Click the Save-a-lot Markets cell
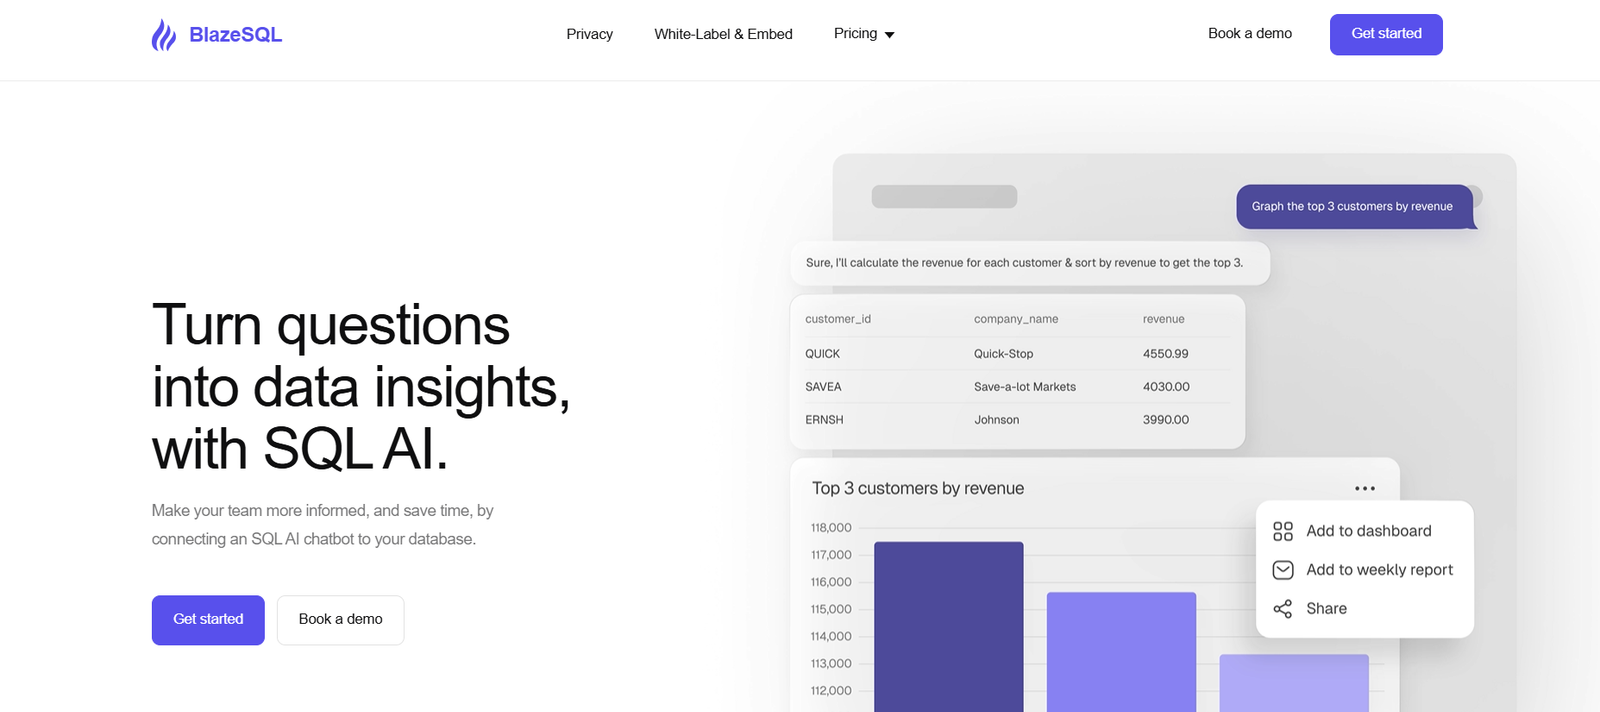Viewport: 1600px width, 712px height. tap(1025, 387)
